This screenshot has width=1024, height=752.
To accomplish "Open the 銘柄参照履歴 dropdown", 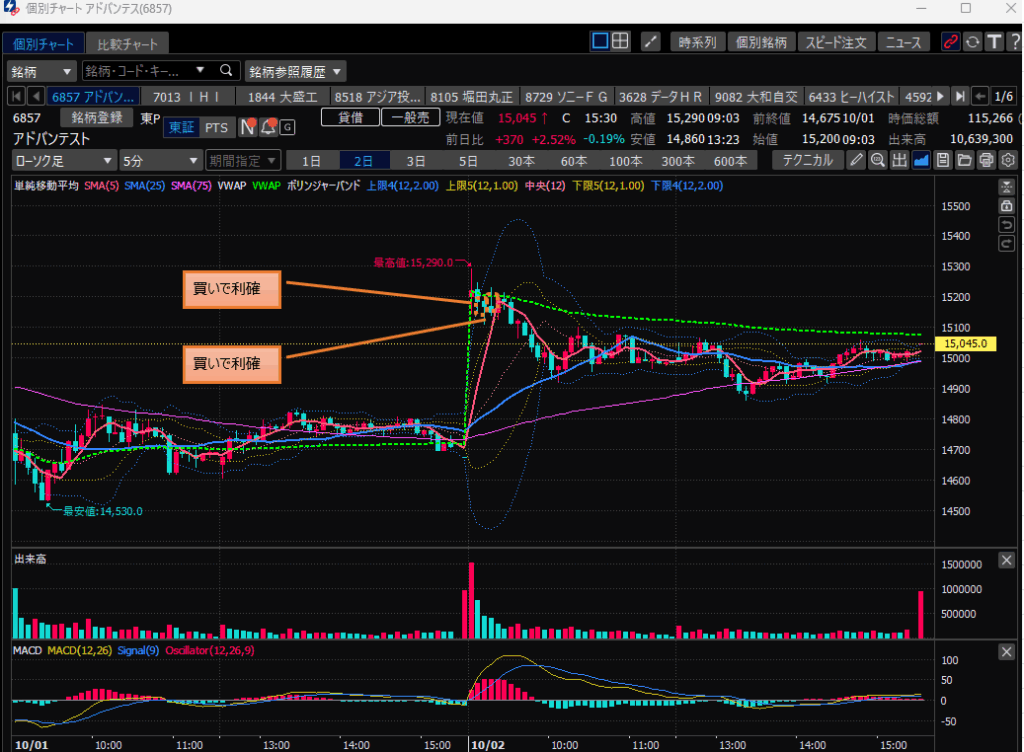I will [296, 71].
